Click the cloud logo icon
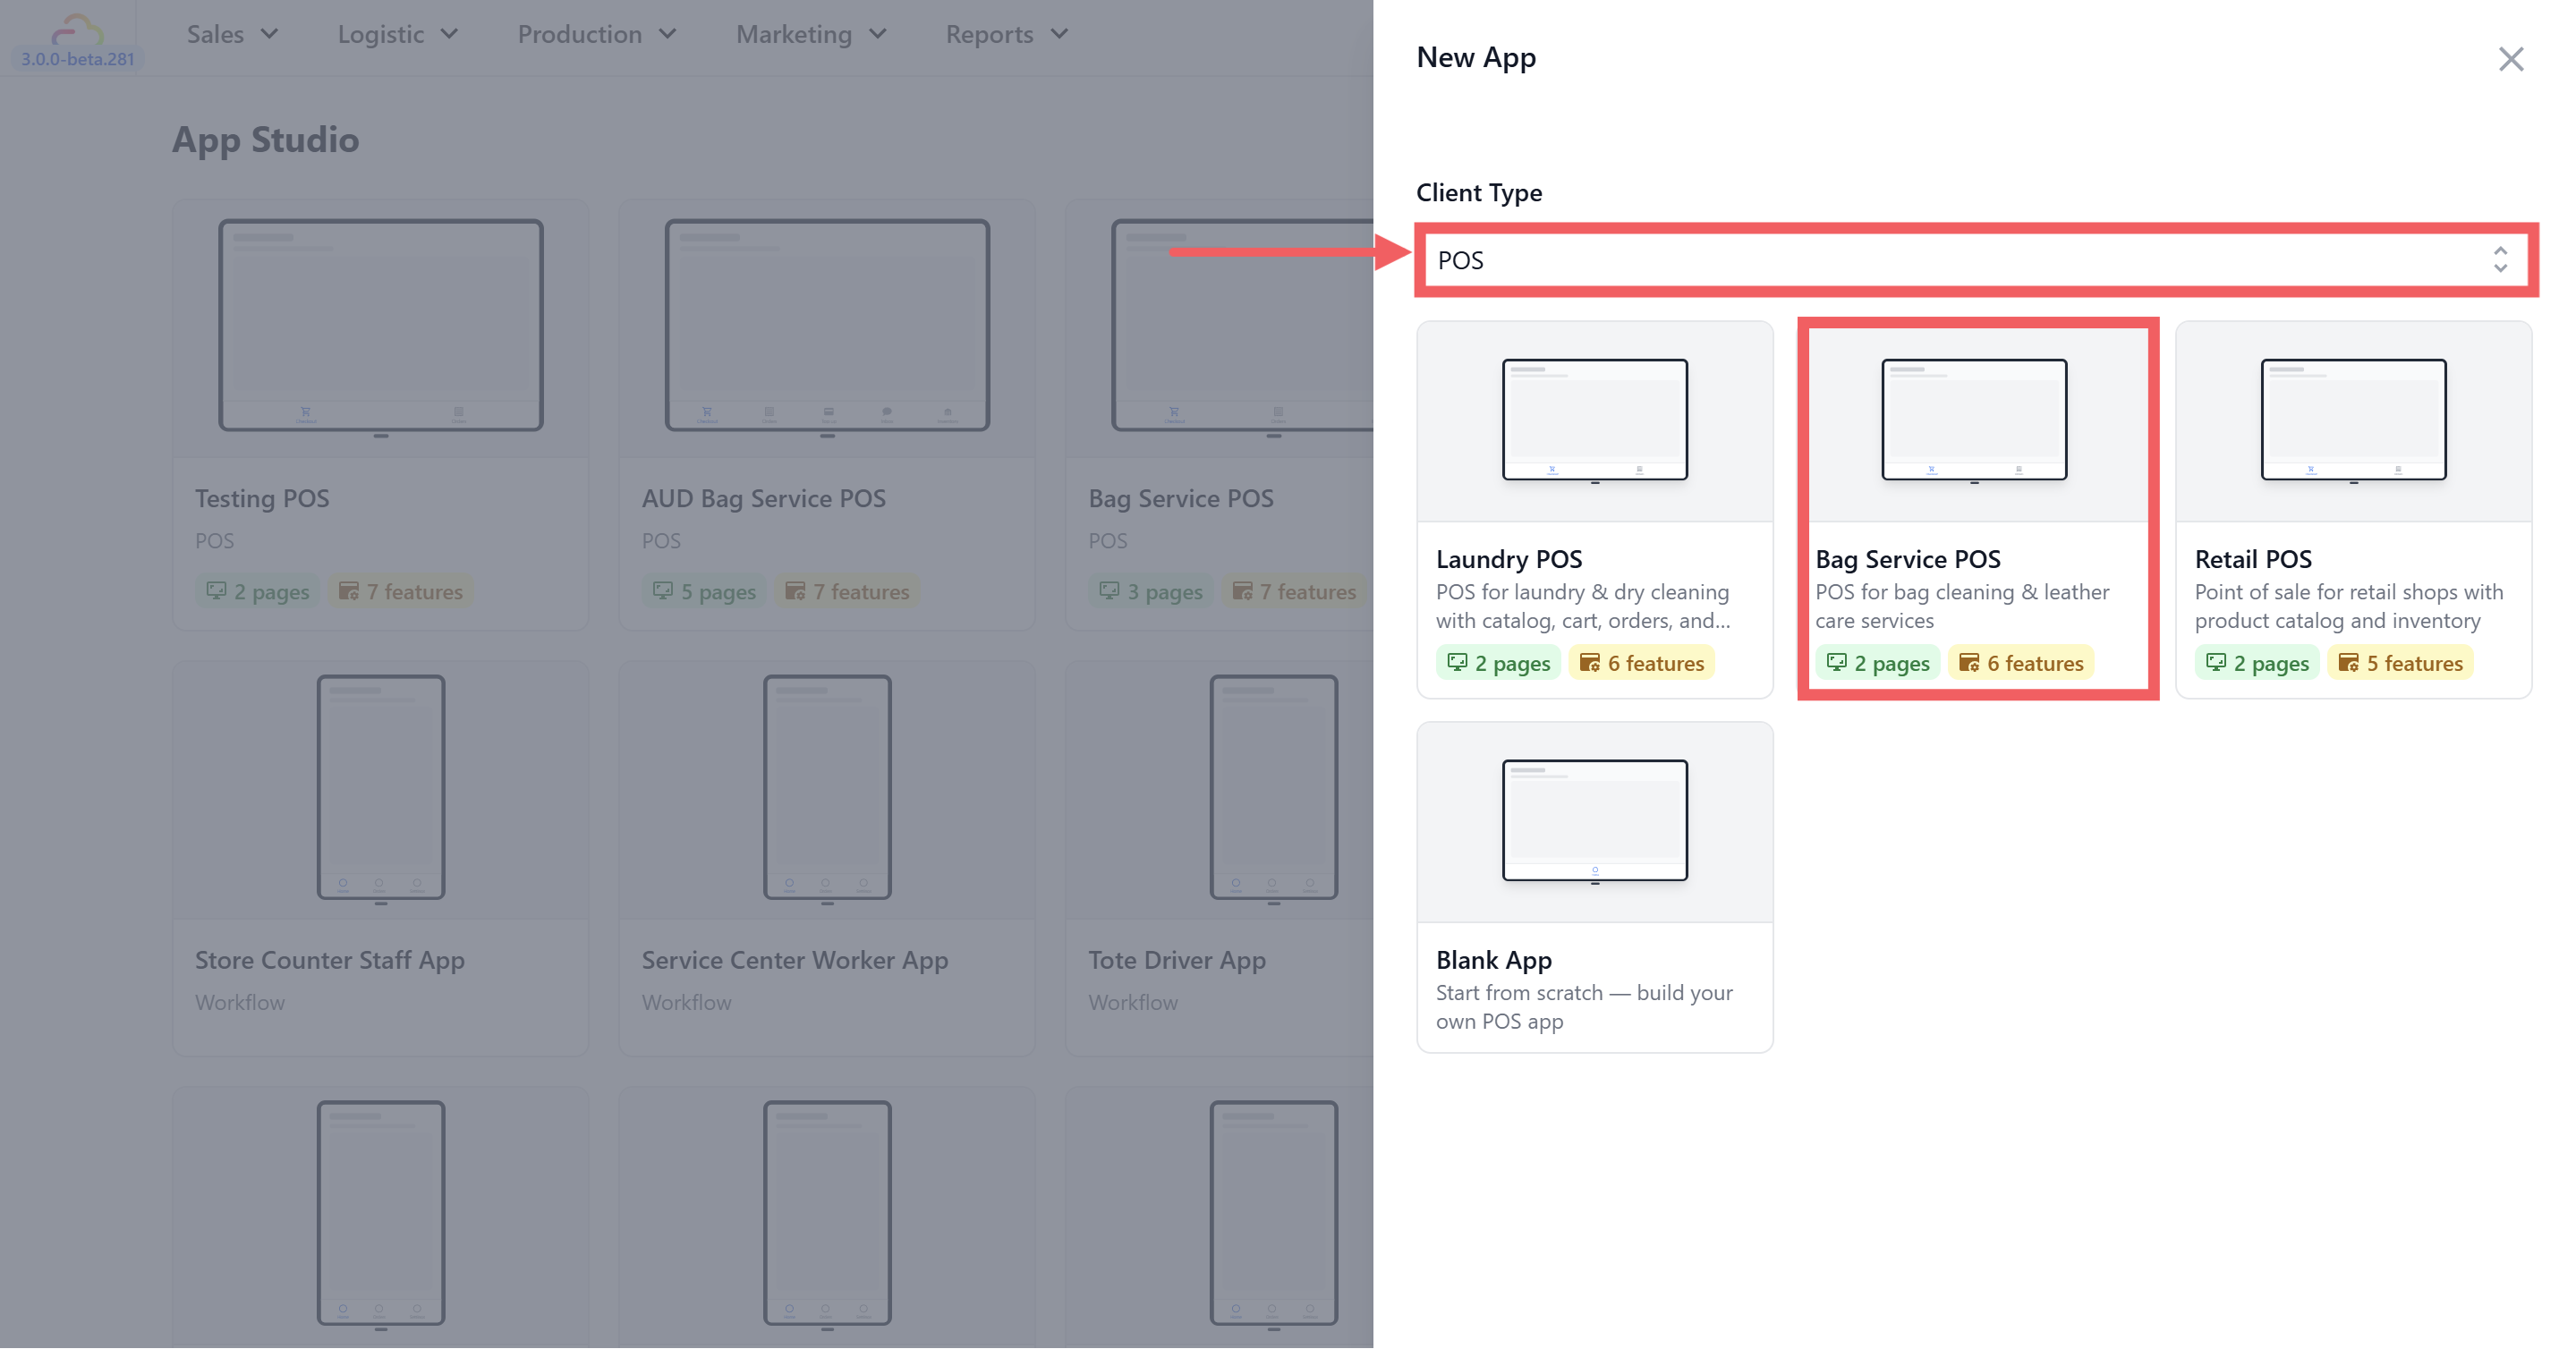Viewport: 2576px width, 1349px height. 77,30
